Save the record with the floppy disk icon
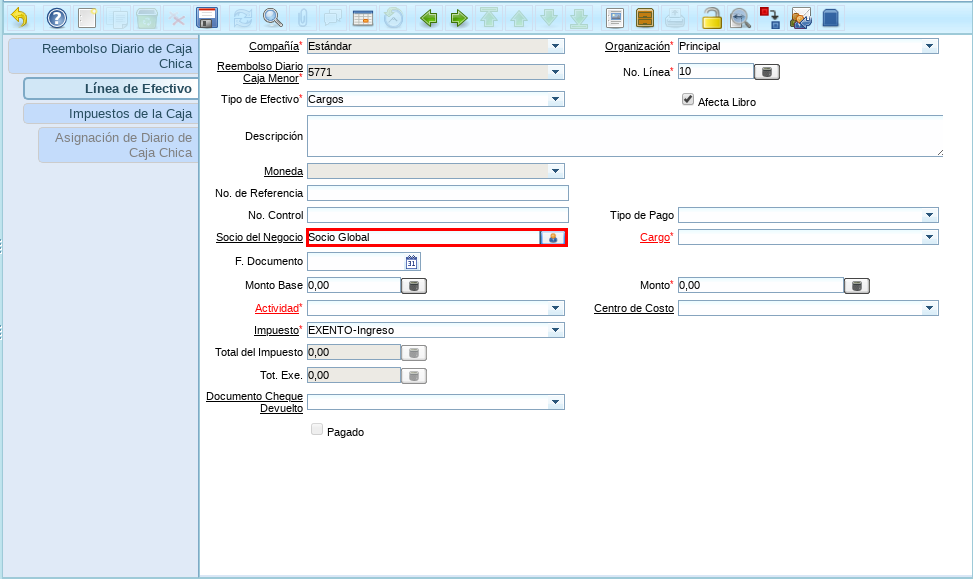The width and height of the screenshot is (973, 579). tap(207, 18)
